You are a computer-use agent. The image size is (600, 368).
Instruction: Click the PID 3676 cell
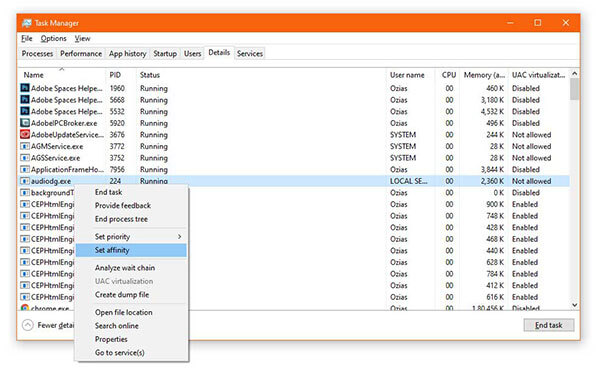tap(117, 135)
